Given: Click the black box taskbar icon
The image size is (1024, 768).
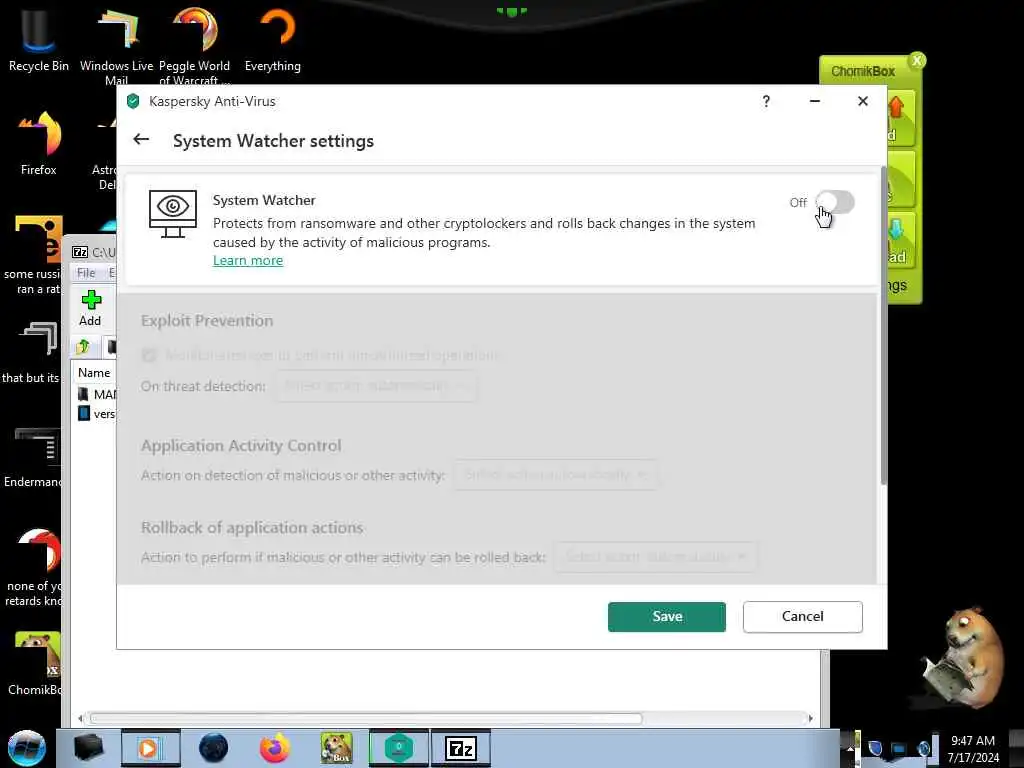Looking at the screenshot, I should tap(88, 748).
